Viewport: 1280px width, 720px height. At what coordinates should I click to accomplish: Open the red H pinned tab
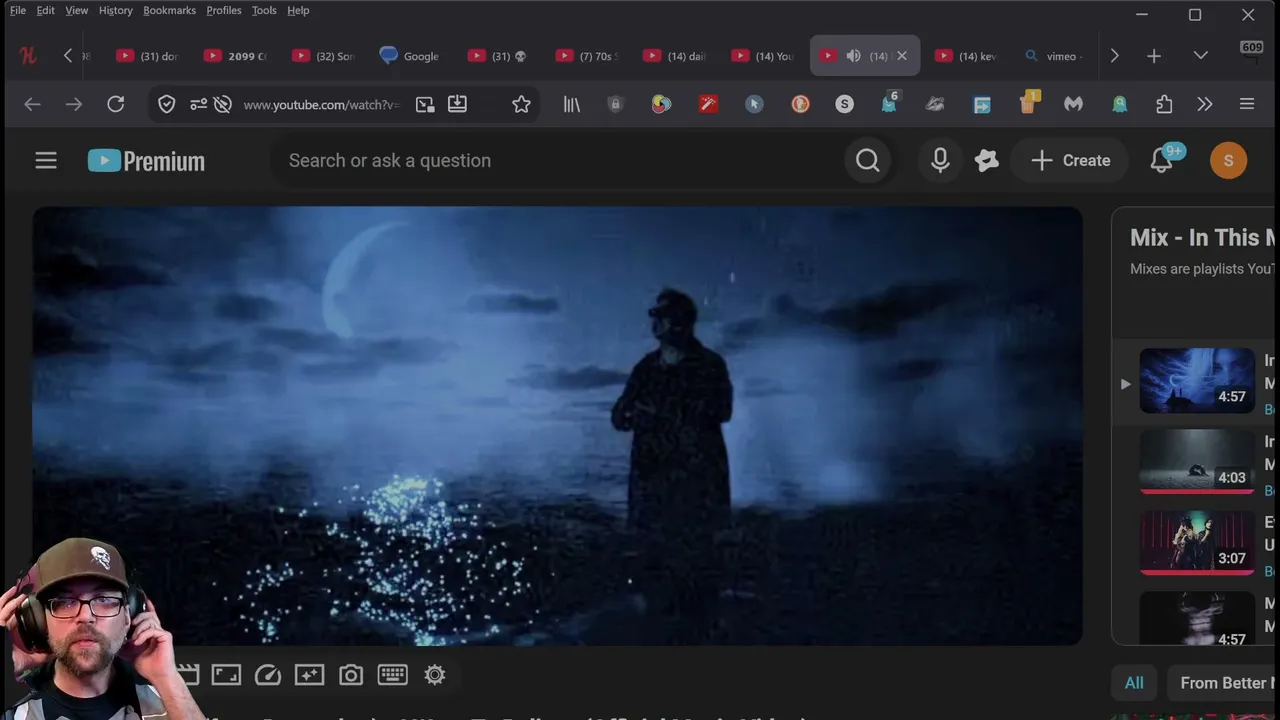28,56
